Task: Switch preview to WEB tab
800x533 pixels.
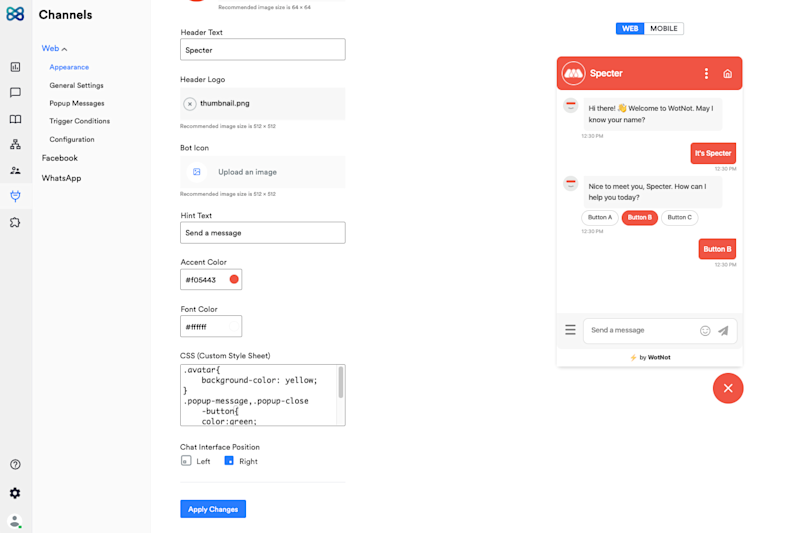Action: click(630, 29)
